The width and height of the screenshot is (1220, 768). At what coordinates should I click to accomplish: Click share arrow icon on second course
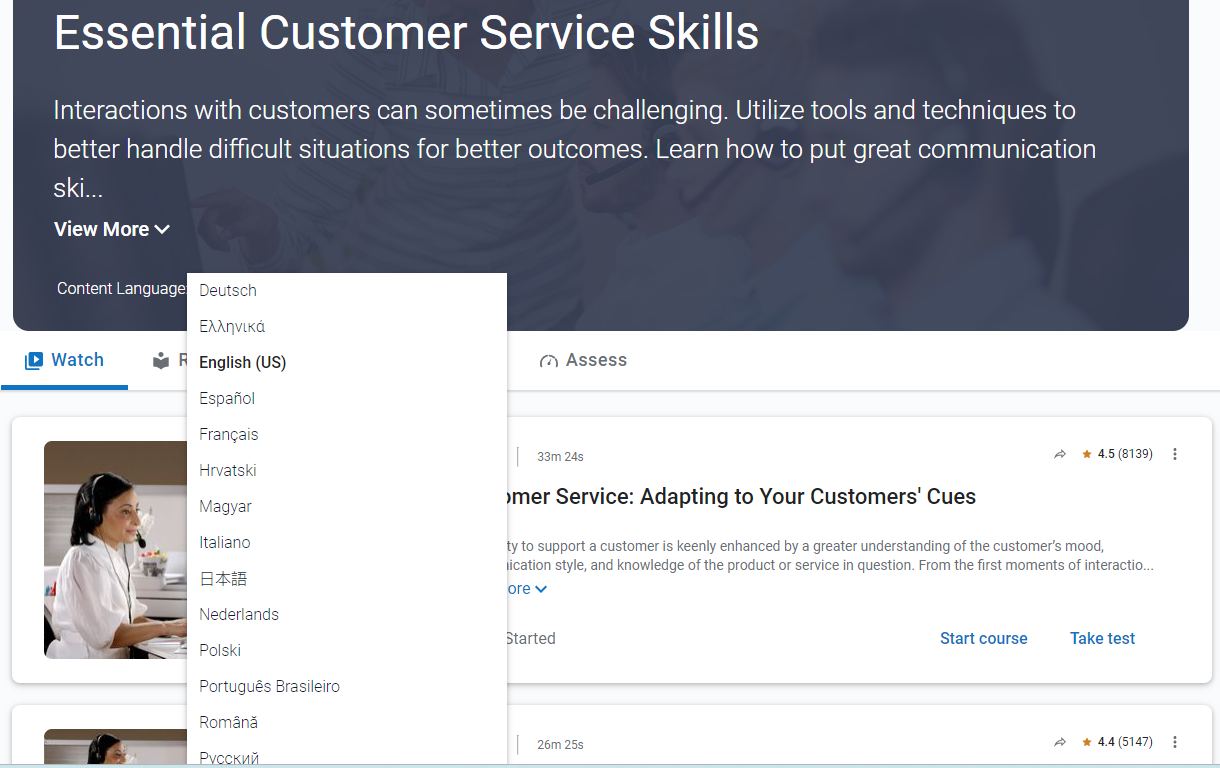coord(1060,742)
